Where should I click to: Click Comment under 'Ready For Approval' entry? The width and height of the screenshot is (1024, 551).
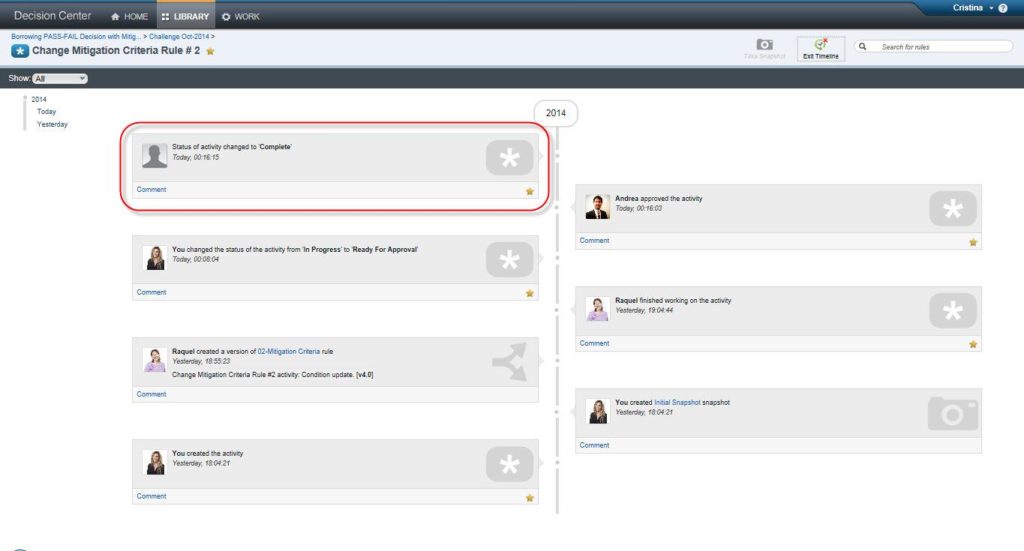pyautogui.click(x=152, y=293)
